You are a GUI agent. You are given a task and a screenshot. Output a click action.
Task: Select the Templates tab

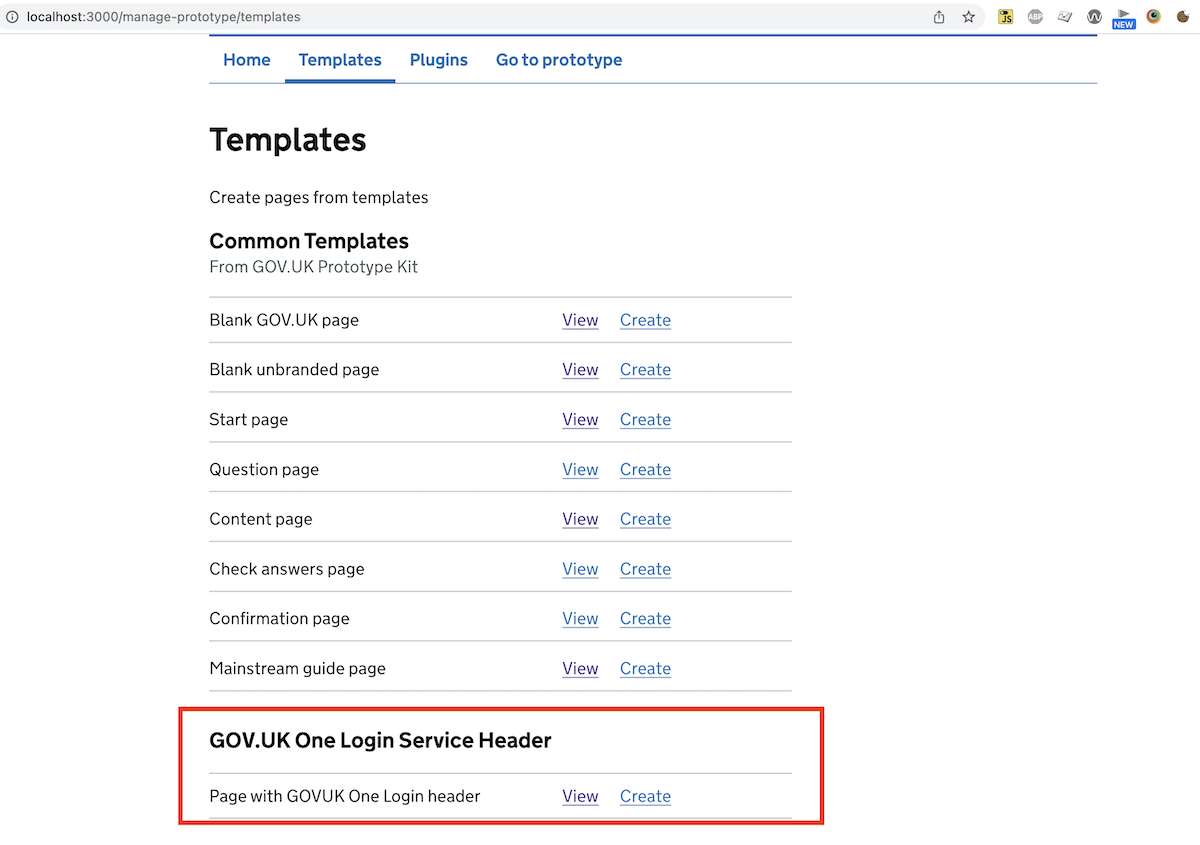click(340, 60)
